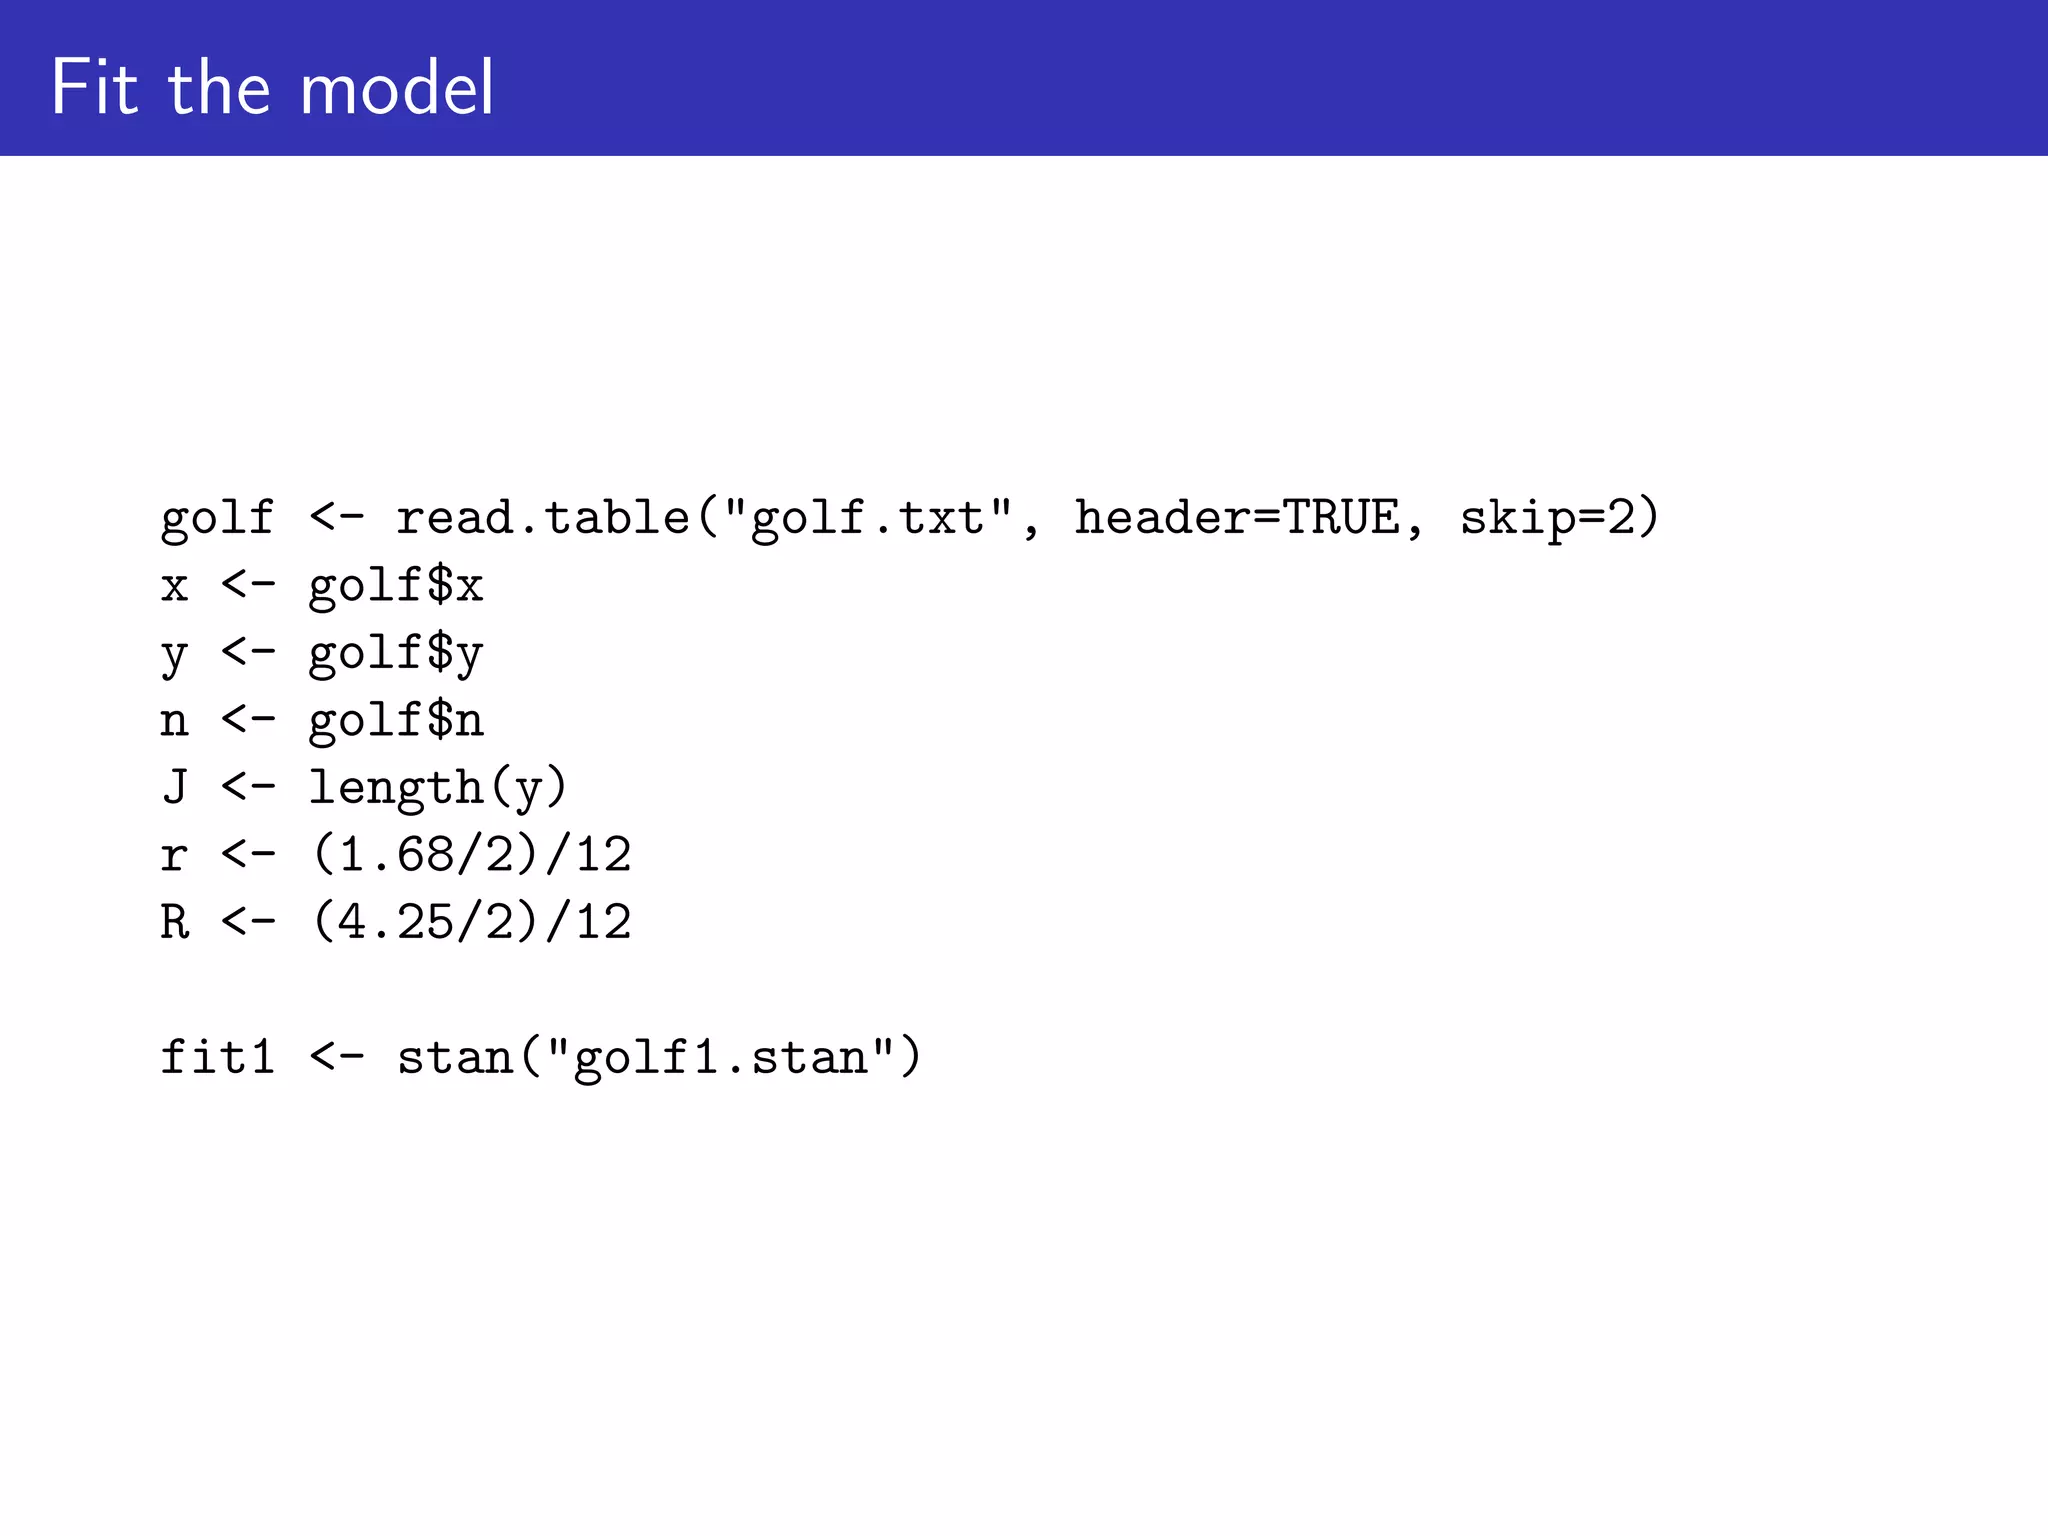Click the length(y) function call

pyautogui.click(x=438, y=788)
